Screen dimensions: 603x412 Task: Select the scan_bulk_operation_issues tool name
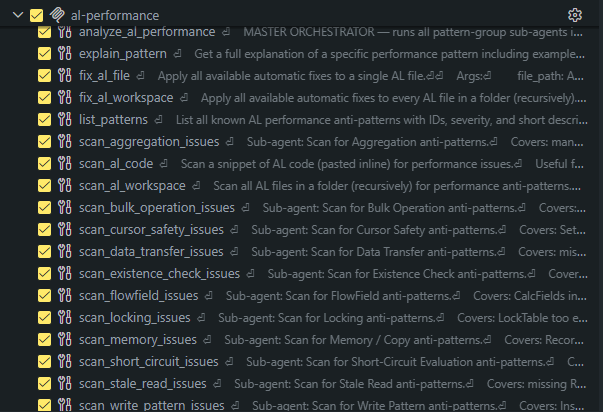157,208
